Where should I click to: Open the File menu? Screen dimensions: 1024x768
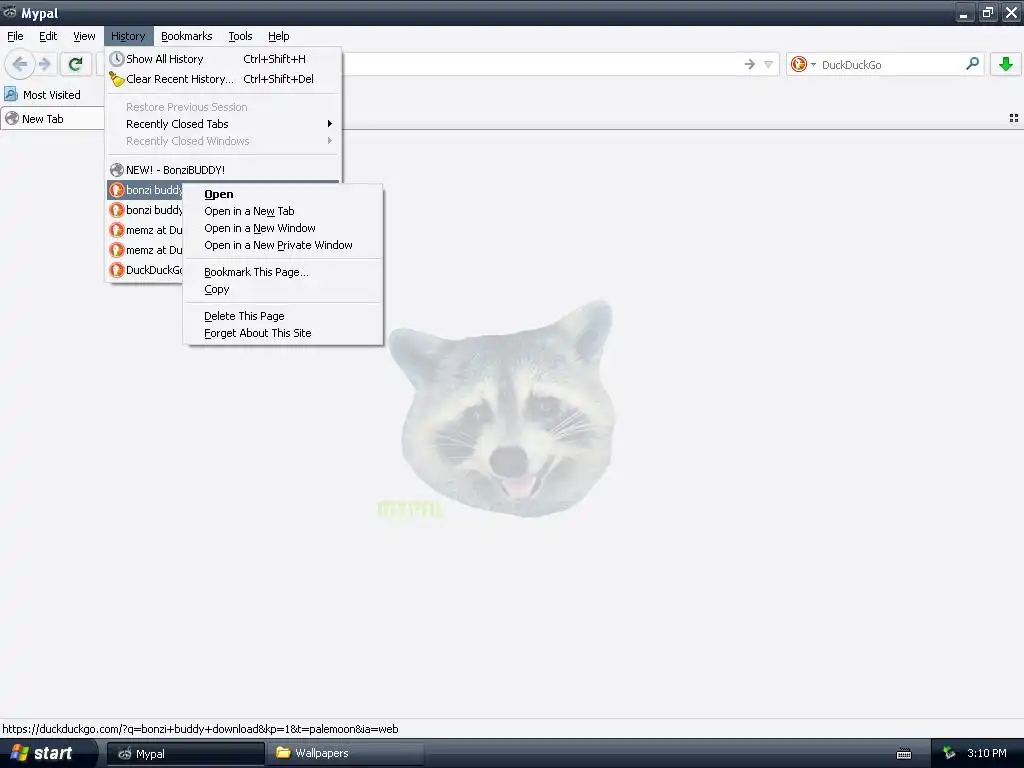15,36
